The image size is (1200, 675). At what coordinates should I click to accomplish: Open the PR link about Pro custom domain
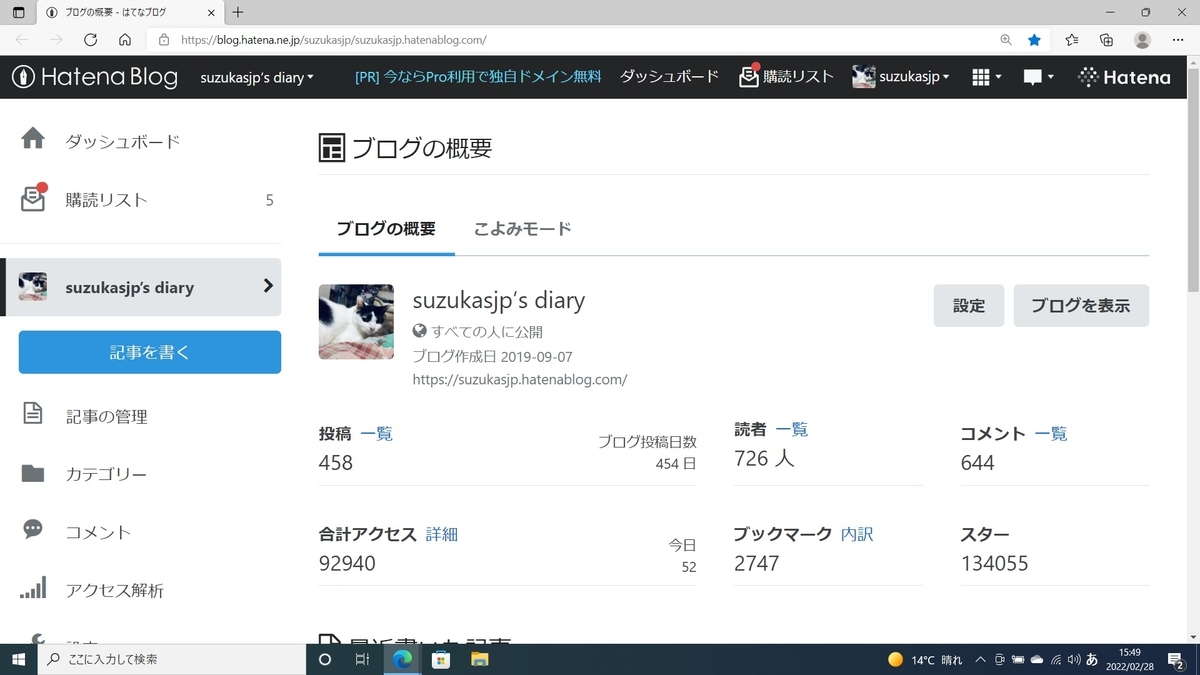pyautogui.click(x=478, y=77)
